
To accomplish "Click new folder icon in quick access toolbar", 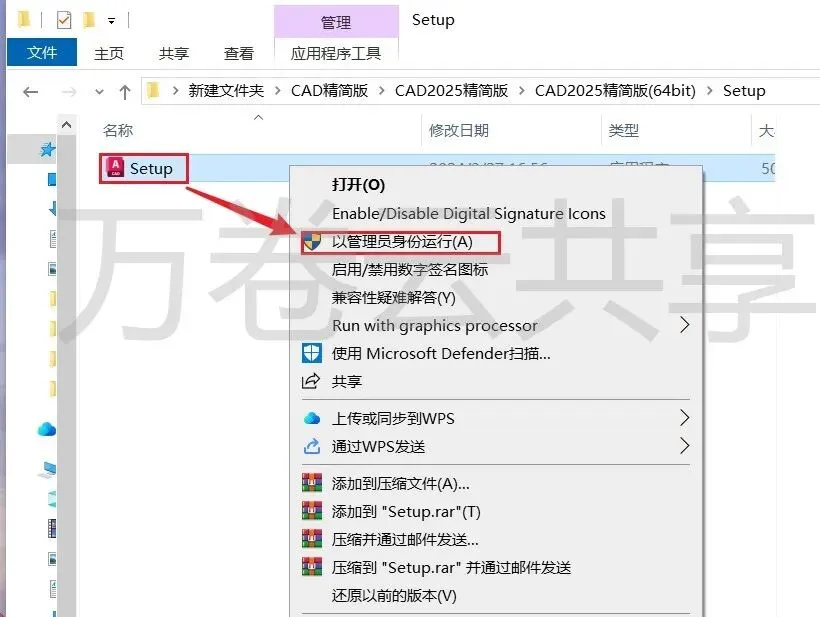I will [x=89, y=20].
